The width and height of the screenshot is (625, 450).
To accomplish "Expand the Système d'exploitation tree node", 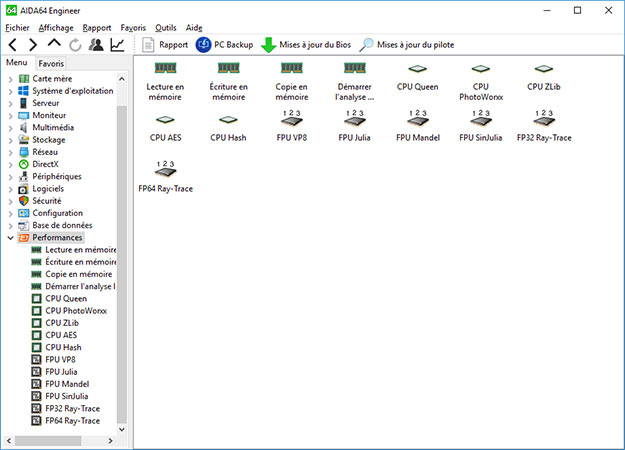I will [x=10, y=91].
